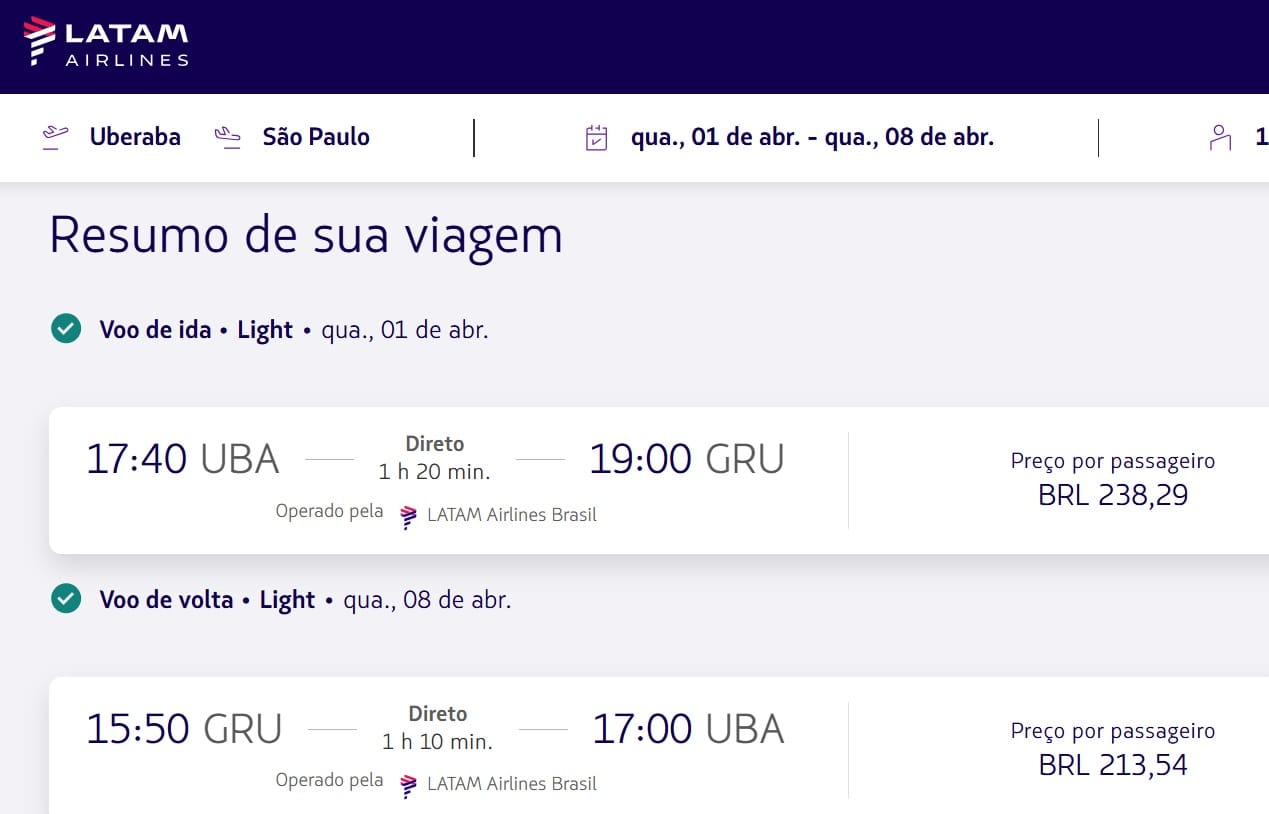Click the return price BRL 213,54
Viewport: 1269px width, 814px height.
[x=1113, y=764]
